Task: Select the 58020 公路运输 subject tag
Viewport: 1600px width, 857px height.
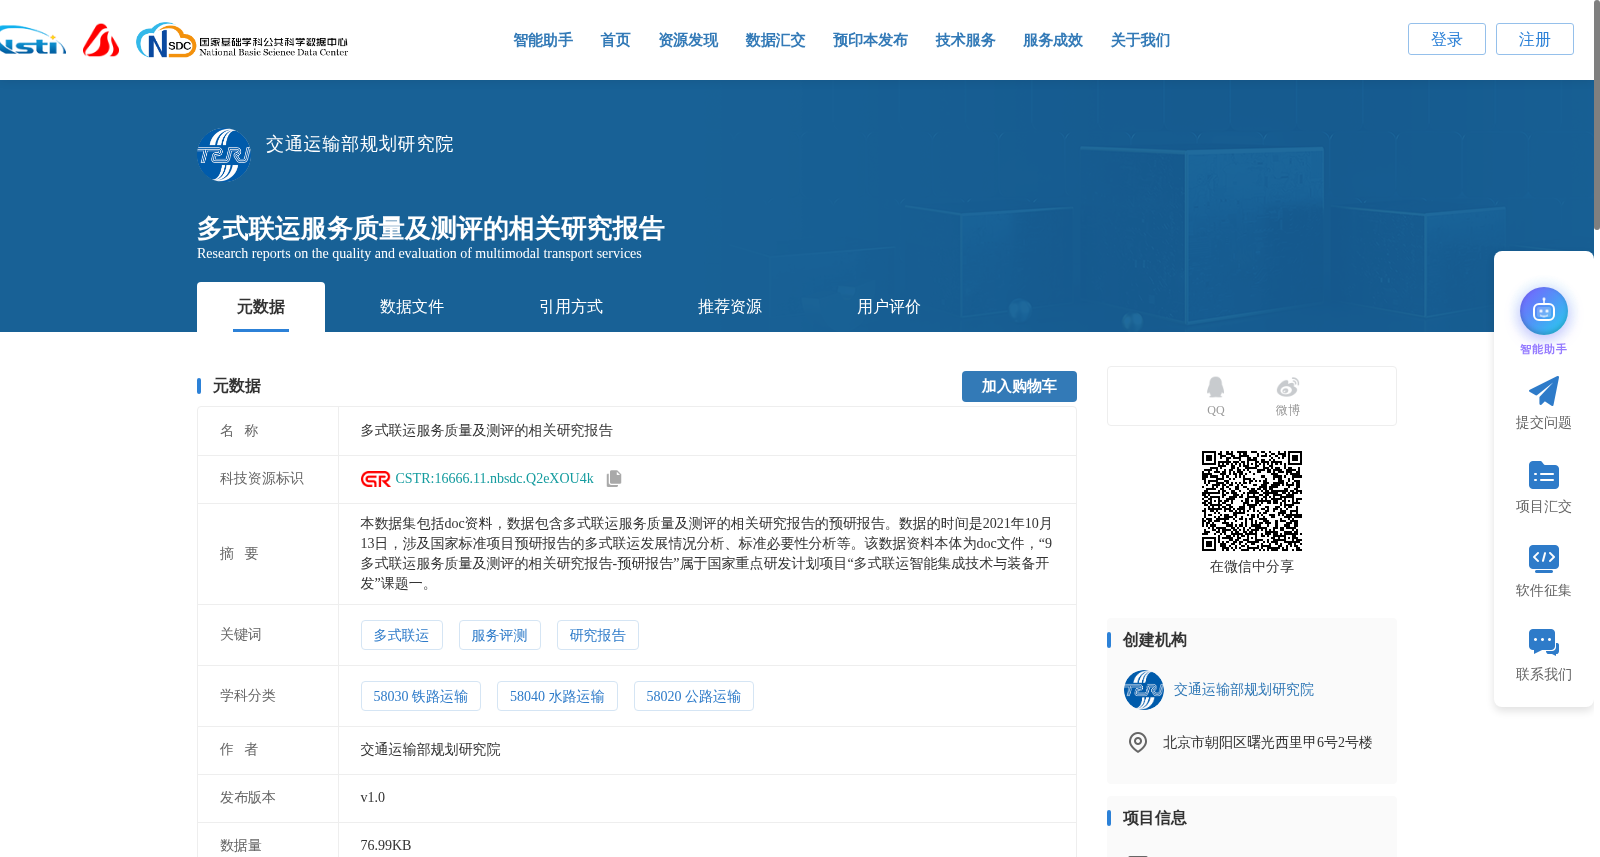Action: (694, 696)
